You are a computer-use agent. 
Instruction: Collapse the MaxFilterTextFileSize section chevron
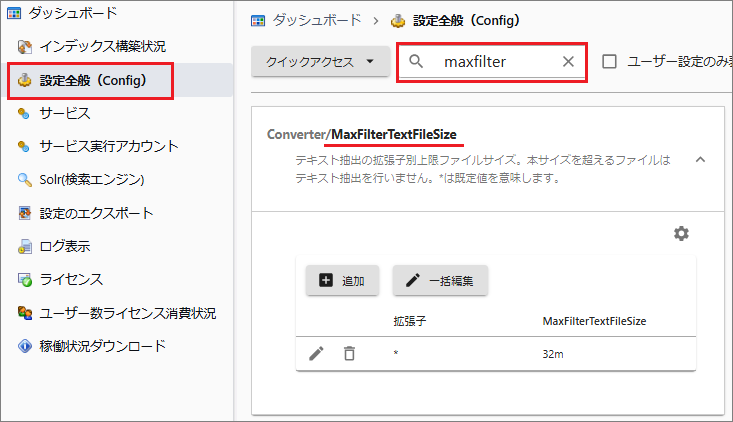pos(700,158)
